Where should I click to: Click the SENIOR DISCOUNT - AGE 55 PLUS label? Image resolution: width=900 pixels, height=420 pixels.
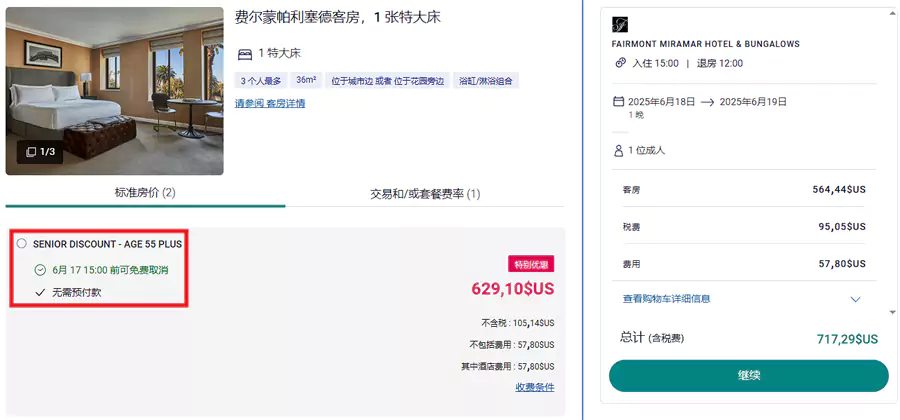pyautogui.click(x=107, y=244)
